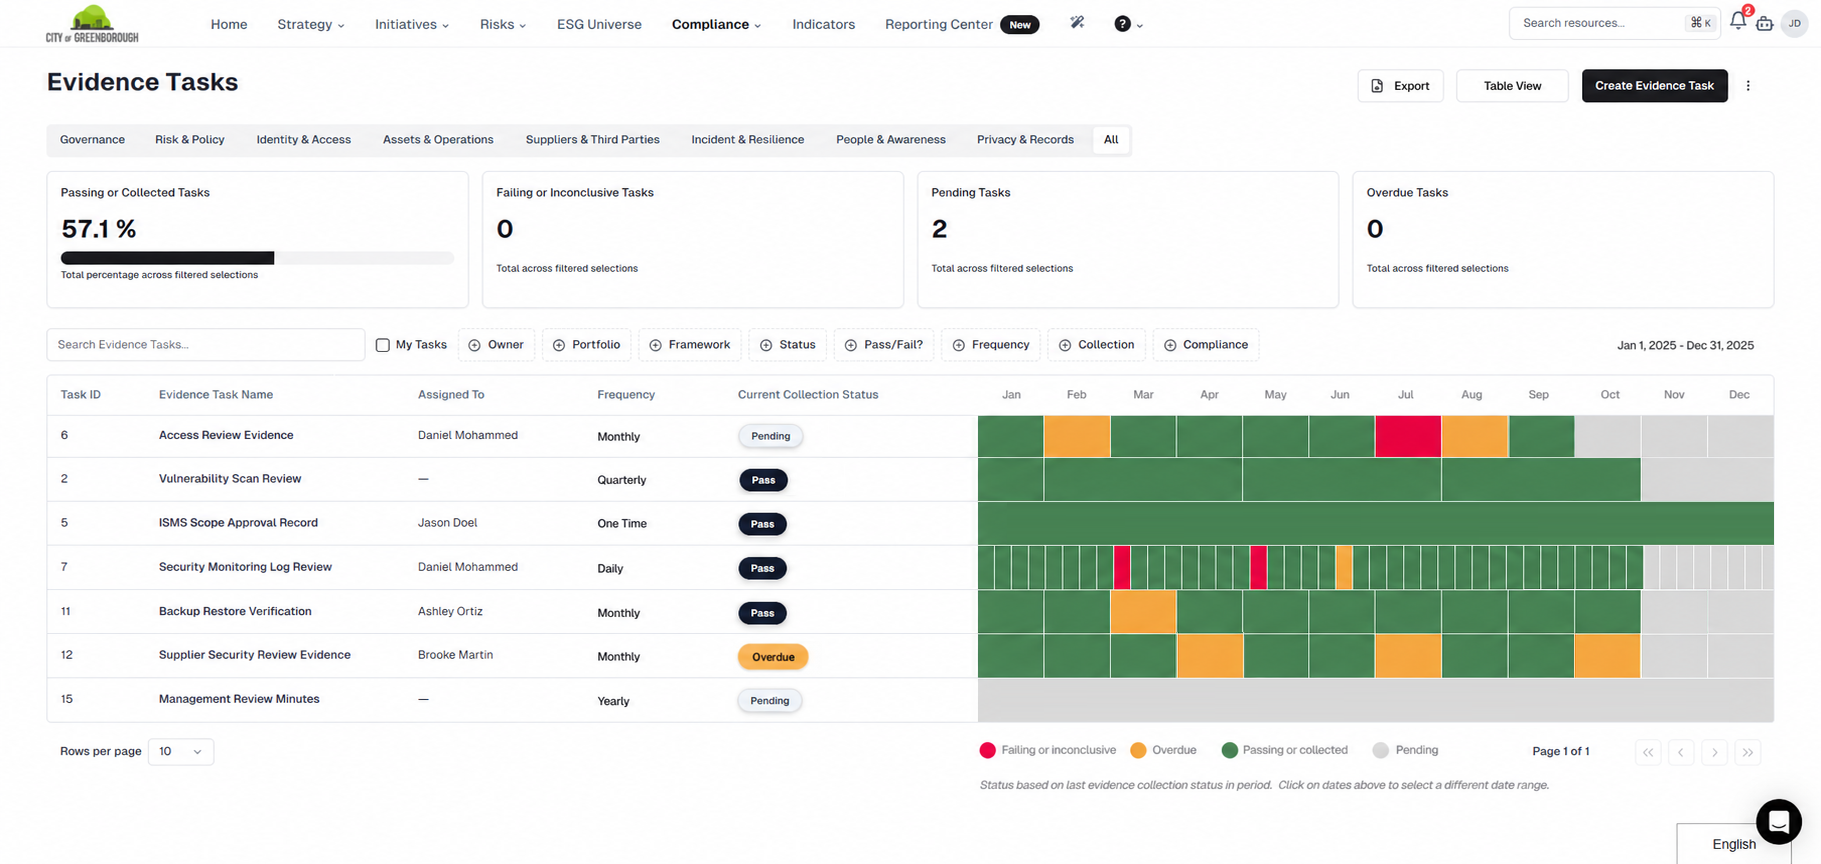This screenshot has height=864, width=1821.
Task: Open the English language selector
Action: (x=1734, y=844)
